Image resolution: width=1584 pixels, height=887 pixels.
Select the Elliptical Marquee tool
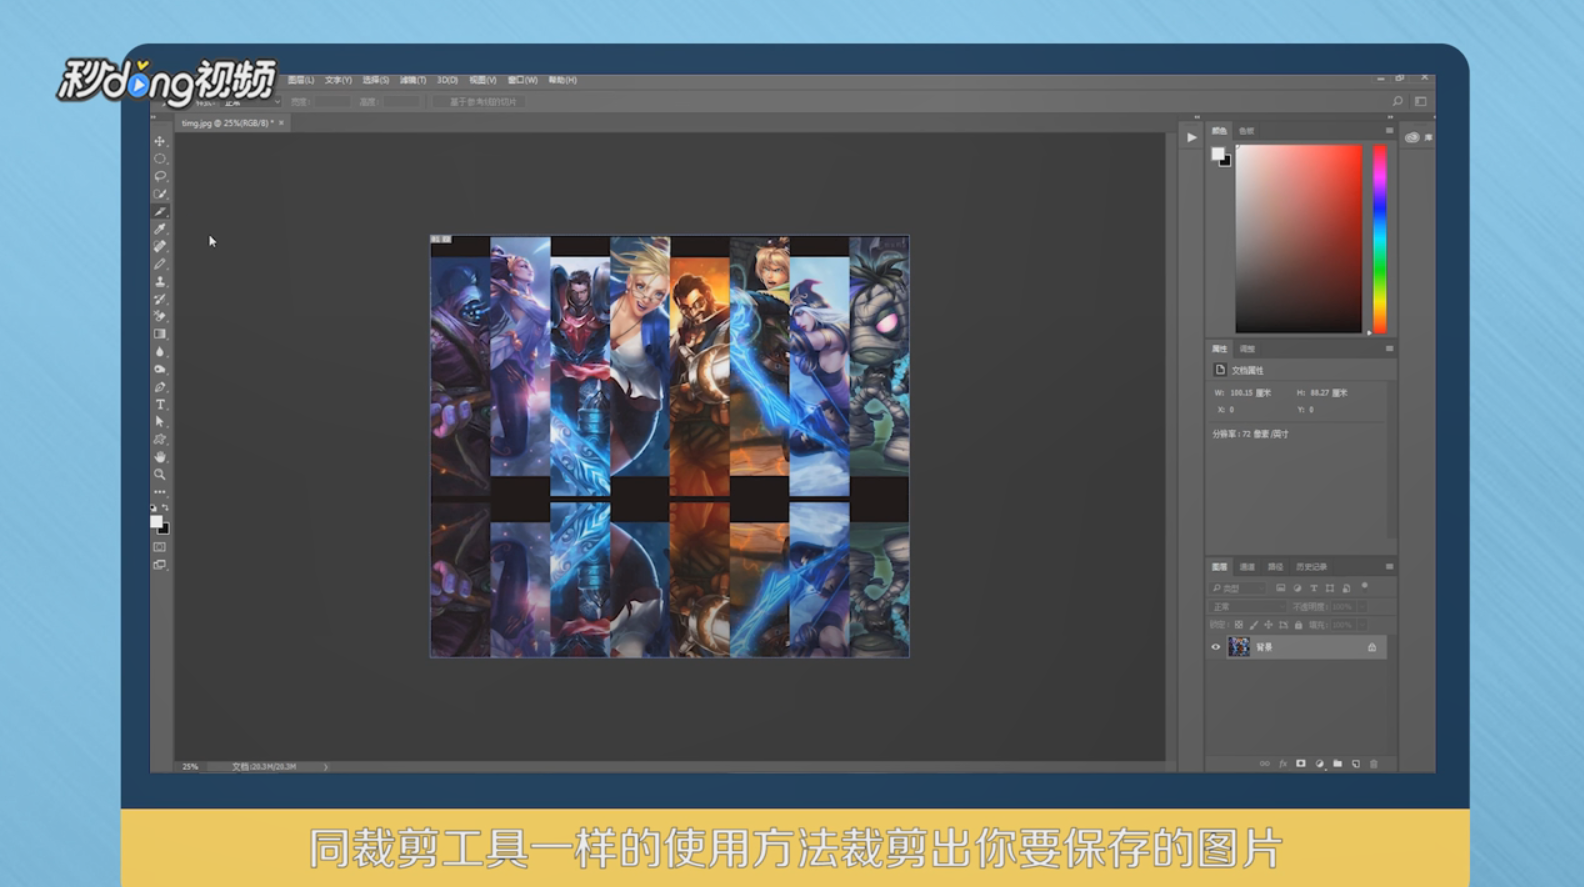tap(160, 159)
